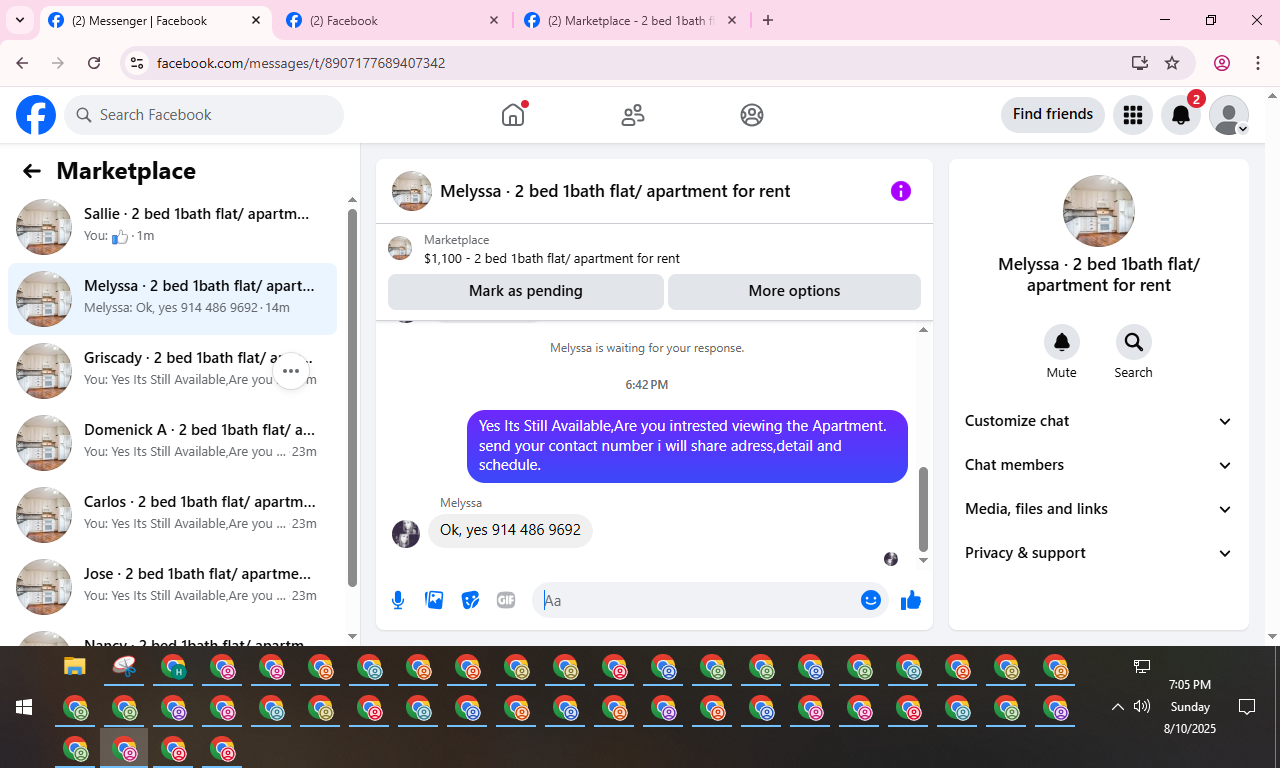Open the emoji picker smiley
This screenshot has height=768, width=1280.
point(871,600)
